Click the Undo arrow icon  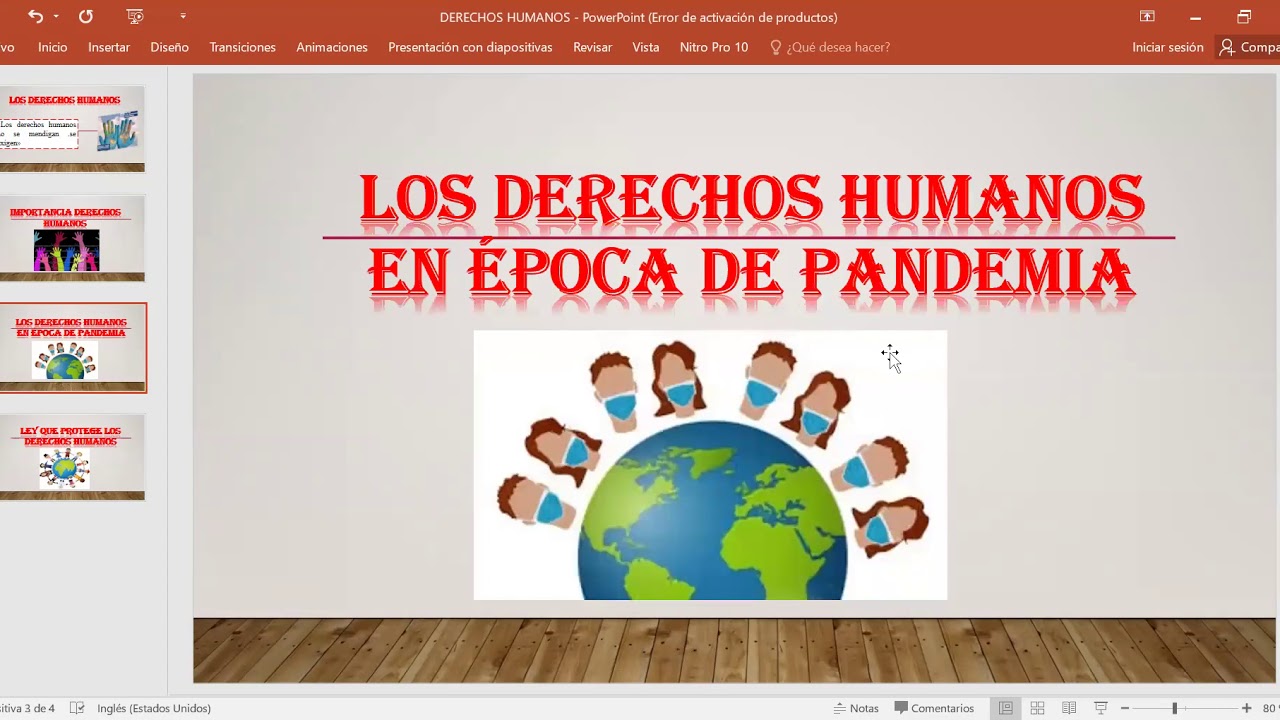coord(35,16)
